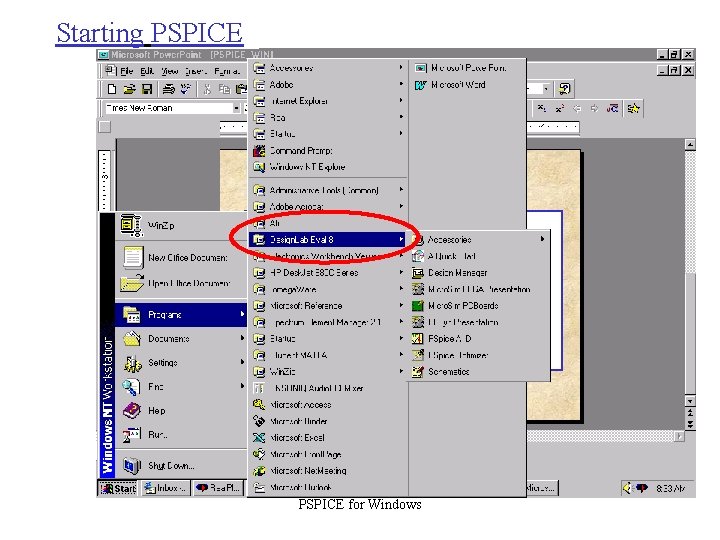Click the Copy toolbar icon
This screenshot has height=540, width=720.
pos(224,89)
